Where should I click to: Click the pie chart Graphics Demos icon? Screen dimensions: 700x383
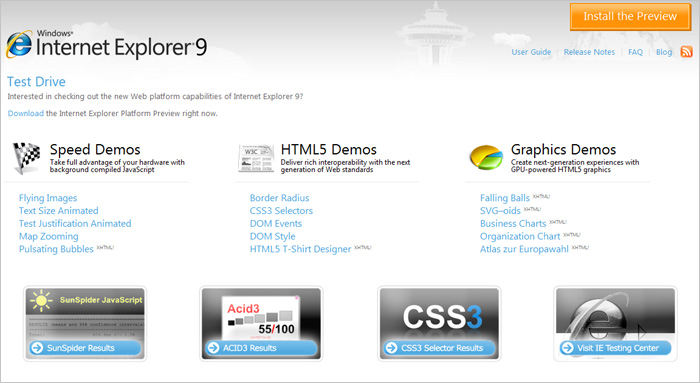pyautogui.click(x=486, y=157)
